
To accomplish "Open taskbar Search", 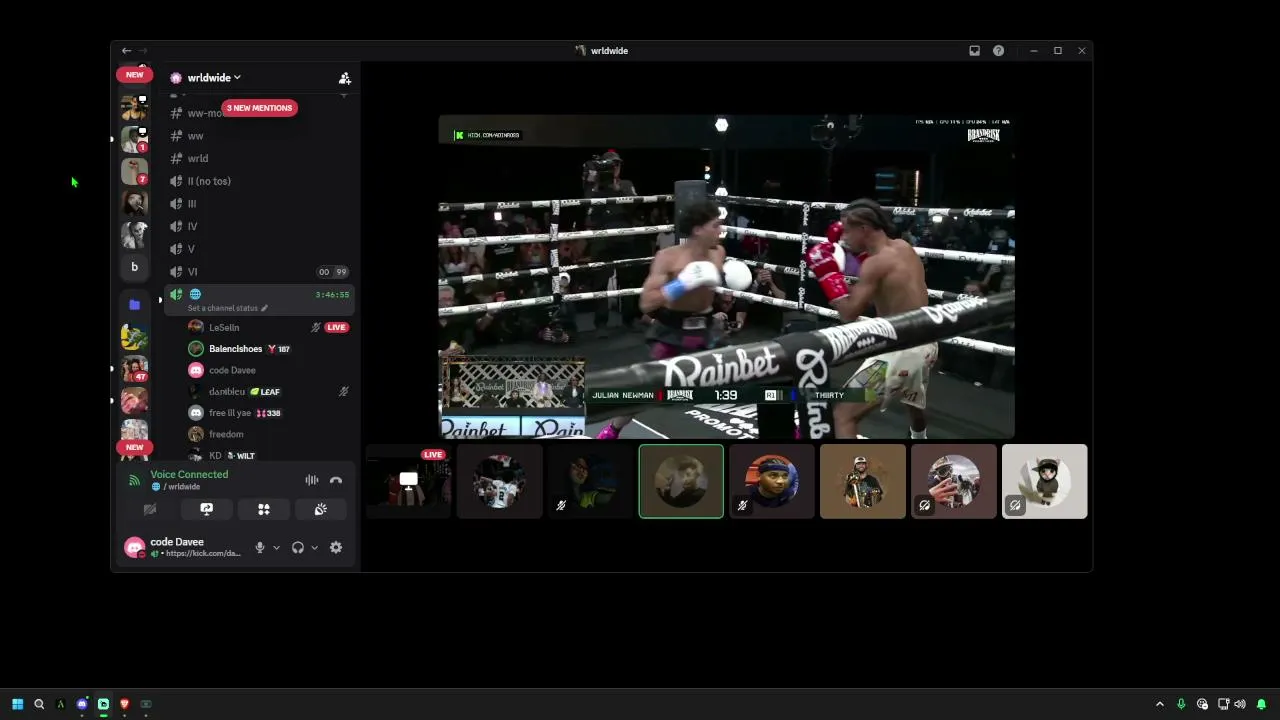I will click(x=39, y=704).
